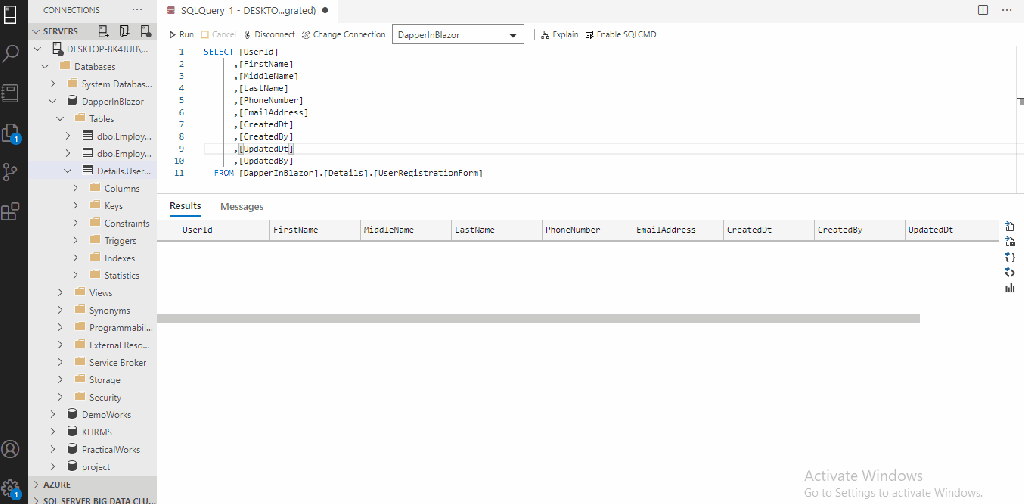The width and height of the screenshot is (1024, 504).
Task: Click the Manage gear icon
Action: tap(12, 489)
